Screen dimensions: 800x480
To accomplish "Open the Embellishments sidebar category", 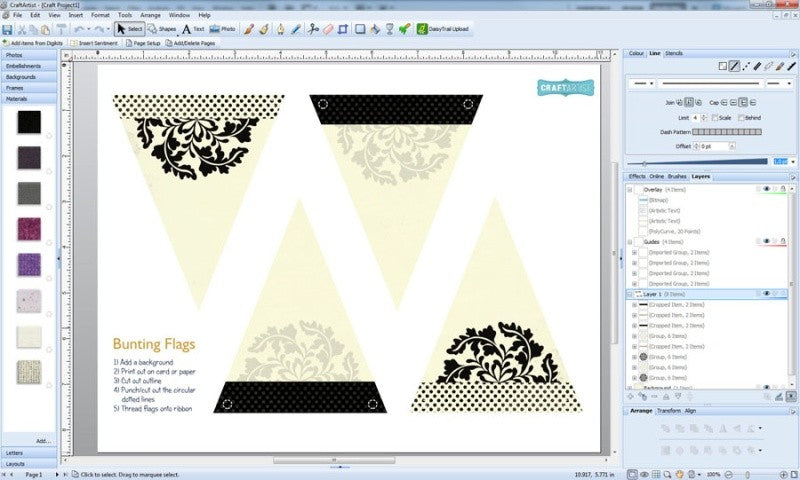I will point(29,66).
